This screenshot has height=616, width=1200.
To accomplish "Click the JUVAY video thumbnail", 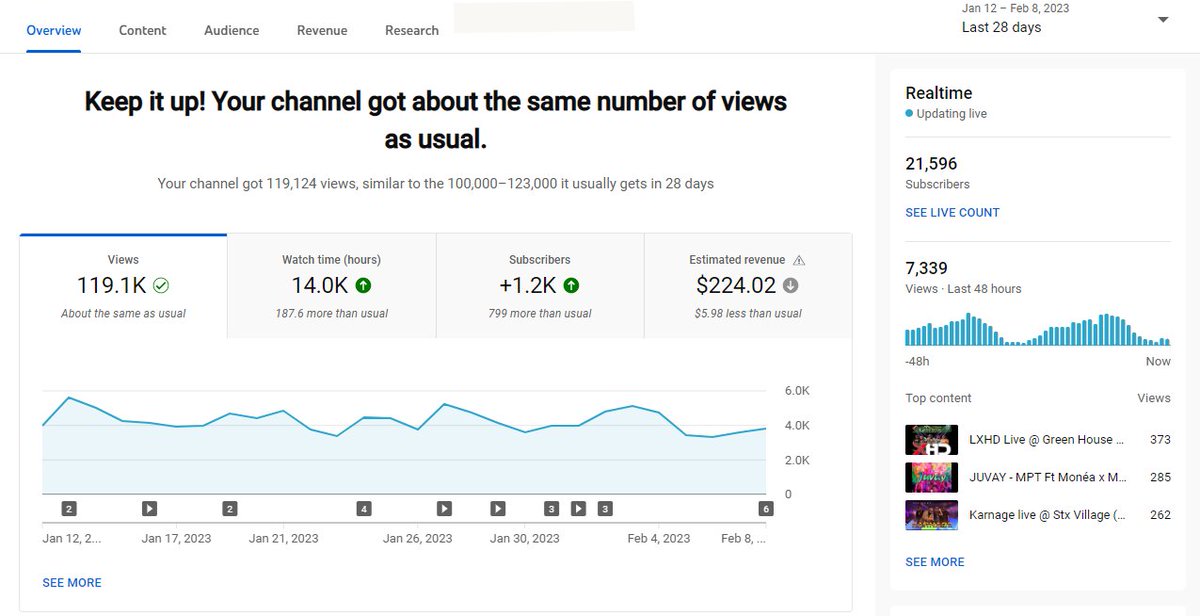I will tap(931, 477).
